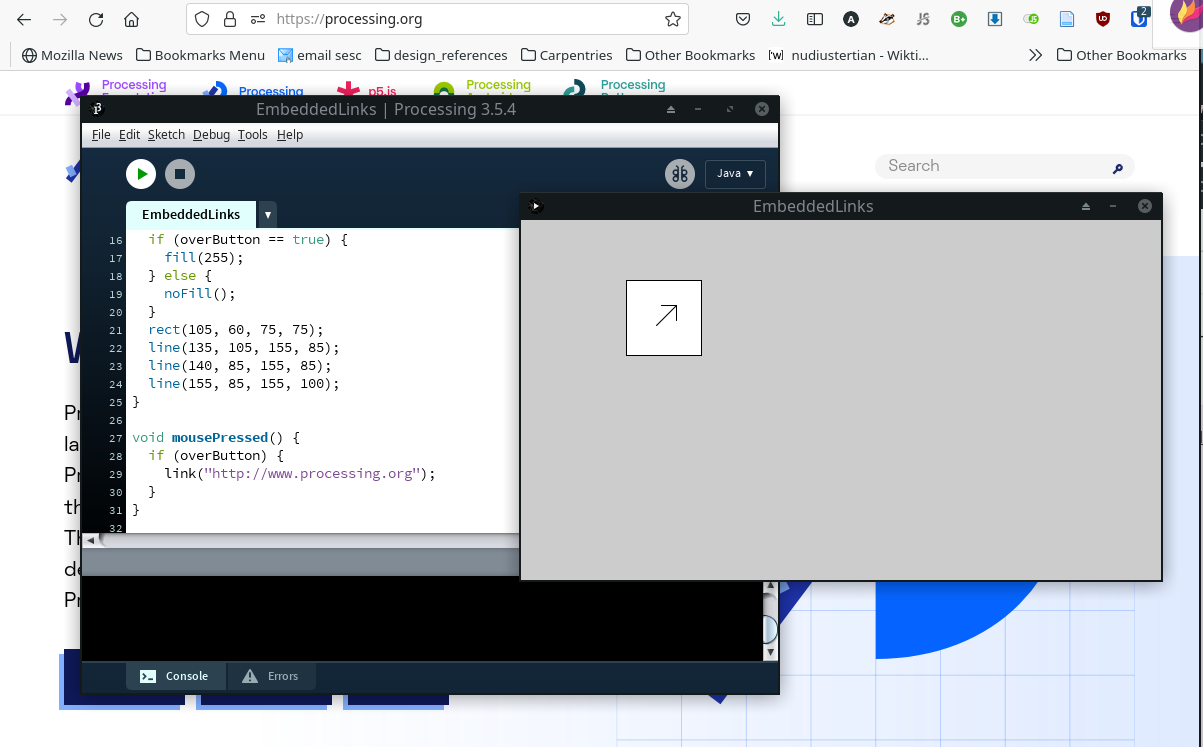The width and height of the screenshot is (1203, 747).
Task: Click the green B+ extension icon
Action: 959,19
